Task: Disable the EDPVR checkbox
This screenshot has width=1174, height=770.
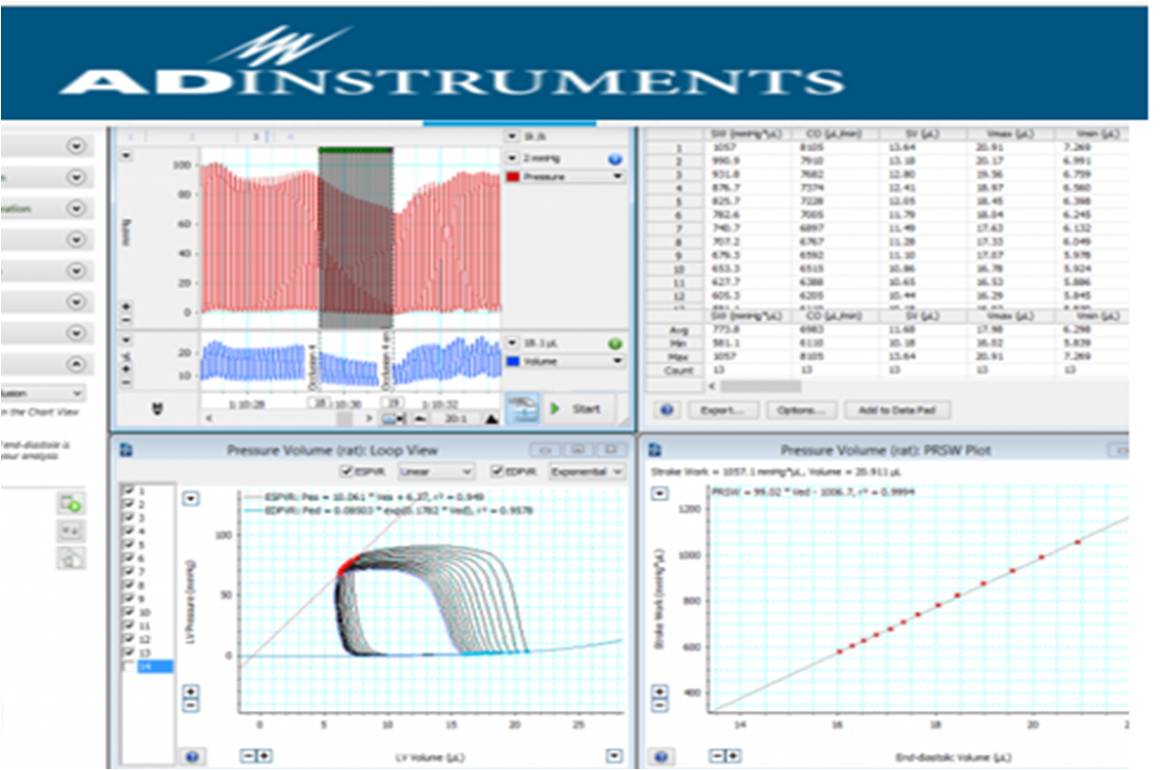Action: [x=497, y=469]
